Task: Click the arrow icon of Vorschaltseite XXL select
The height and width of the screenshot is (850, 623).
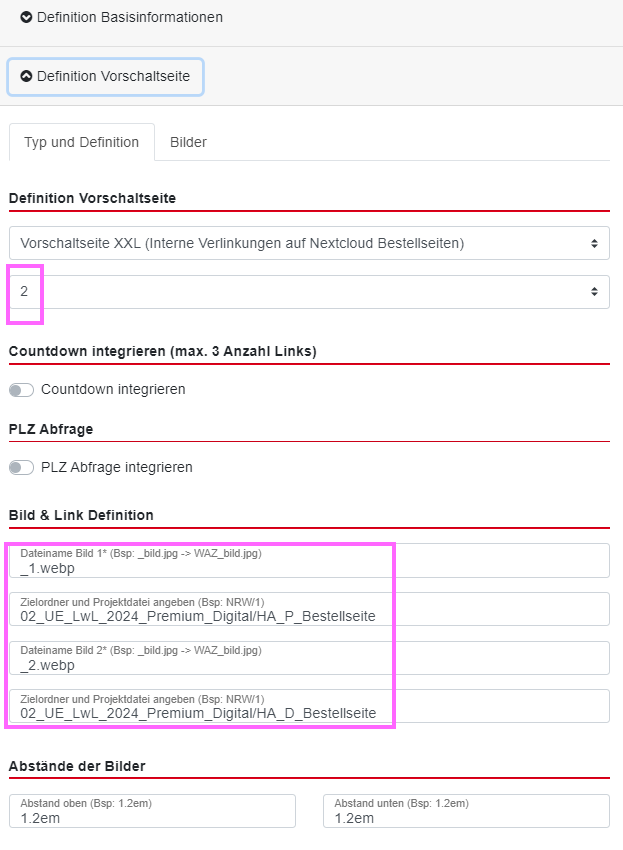Action: pyautogui.click(x=594, y=243)
